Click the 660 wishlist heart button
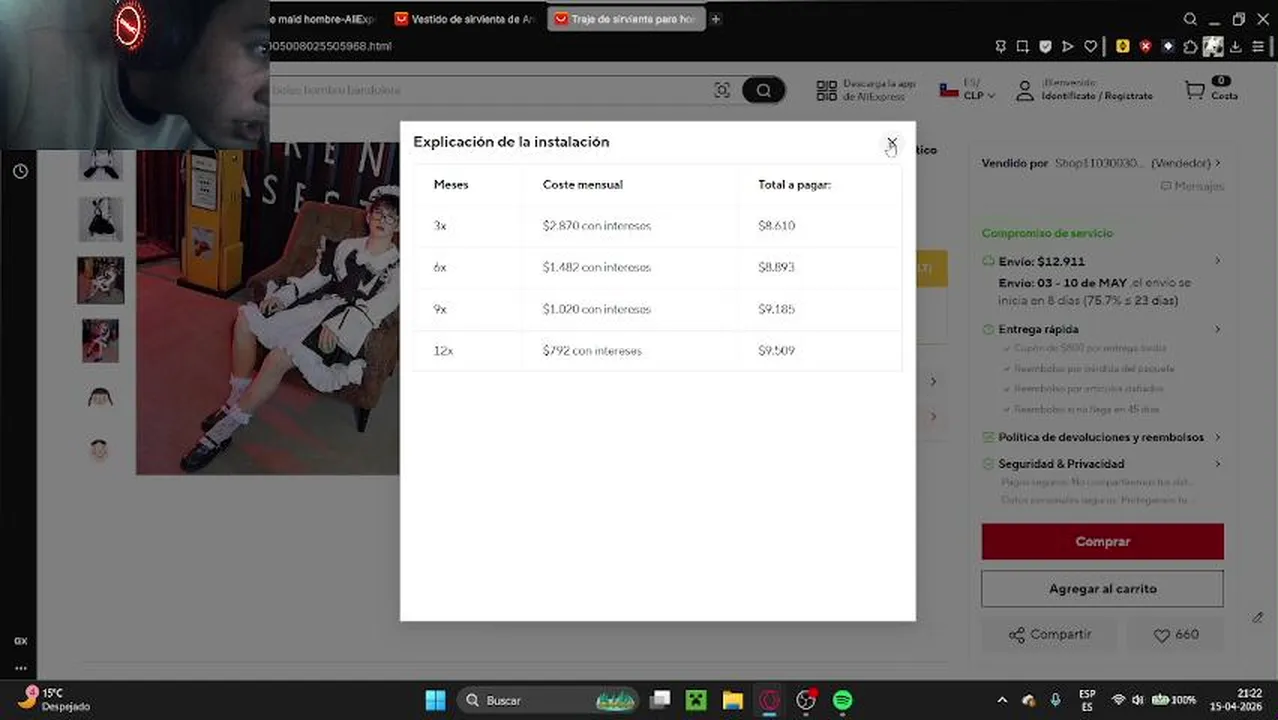 coord(1176,635)
